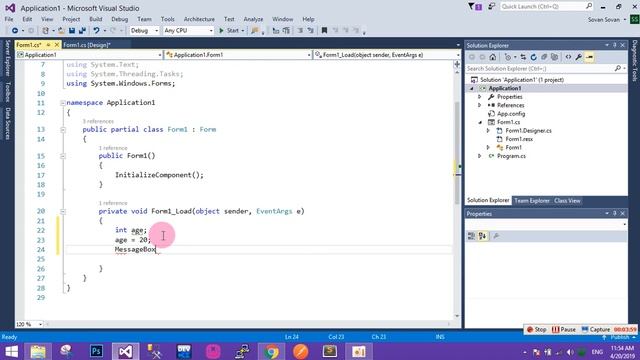Viewport: 640px width, 360px height.
Task: Select App.config in Solution Explorer
Action: [x=511, y=114]
